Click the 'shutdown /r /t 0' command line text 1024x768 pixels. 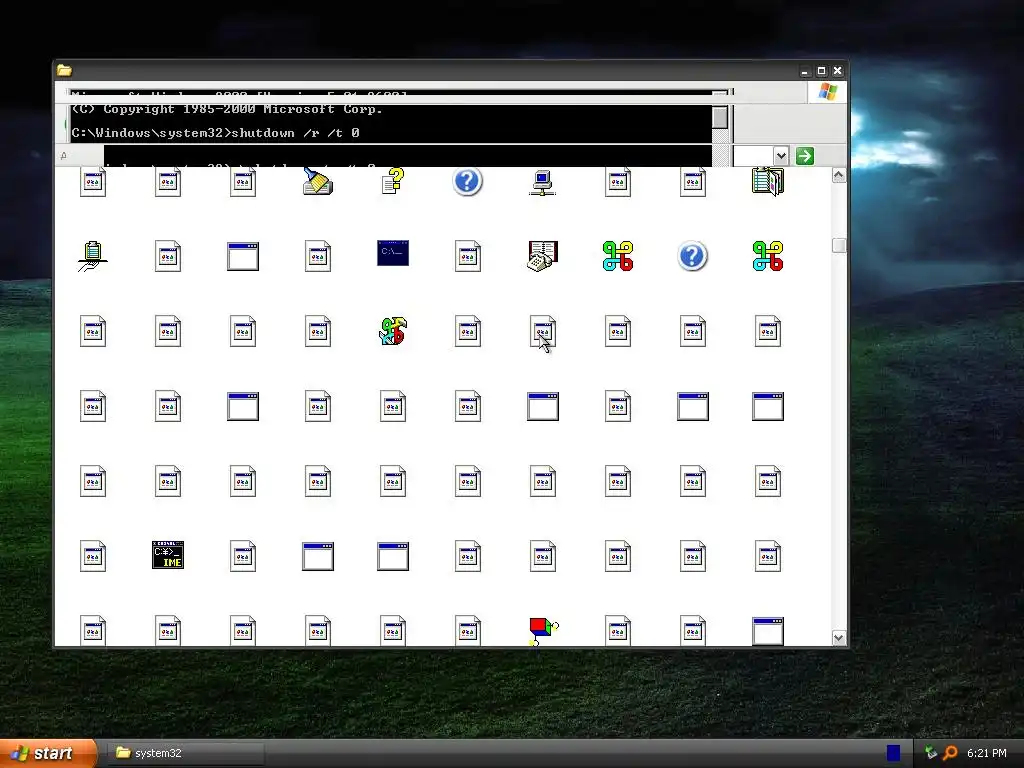(295, 133)
